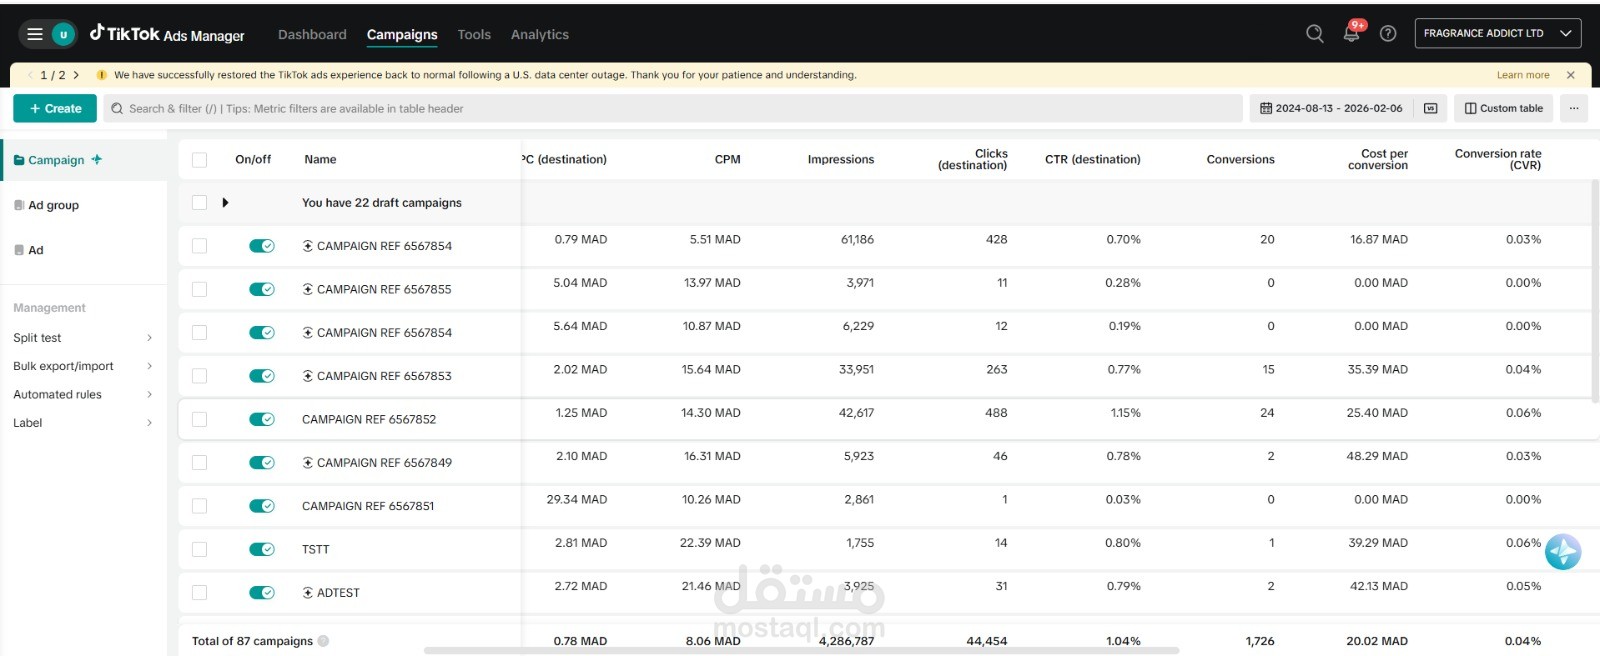Open campaign named TSTT
The height and width of the screenshot is (656, 1600).
[x=316, y=549]
